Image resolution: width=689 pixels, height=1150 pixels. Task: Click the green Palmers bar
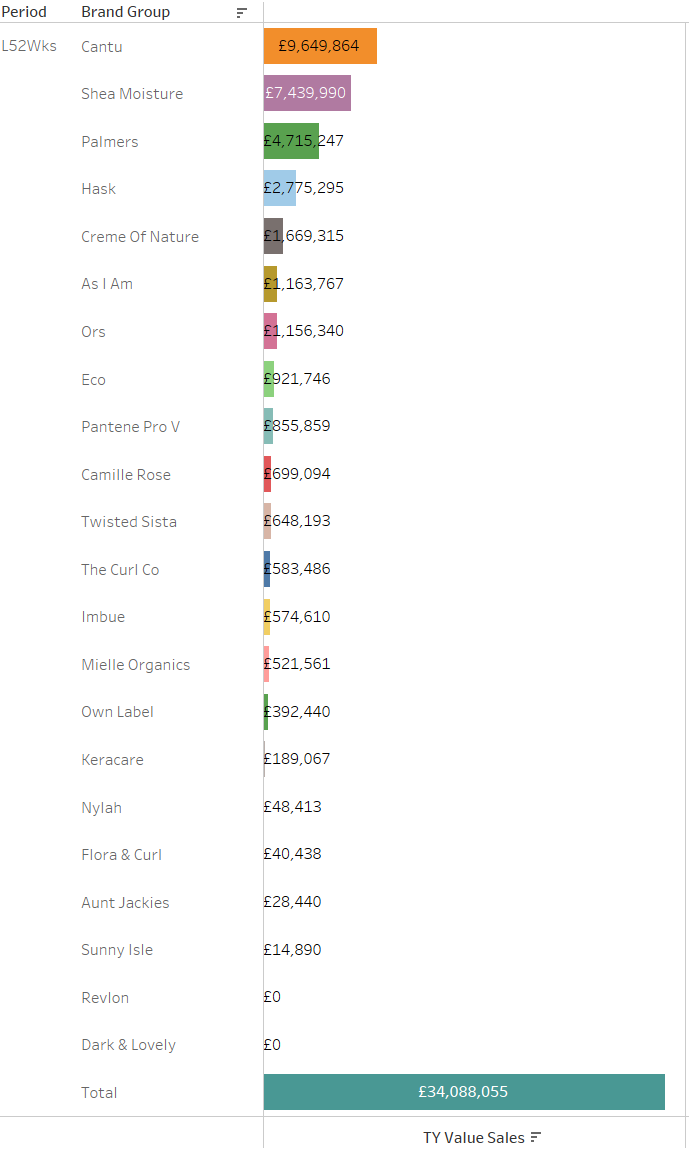pos(291,141)
